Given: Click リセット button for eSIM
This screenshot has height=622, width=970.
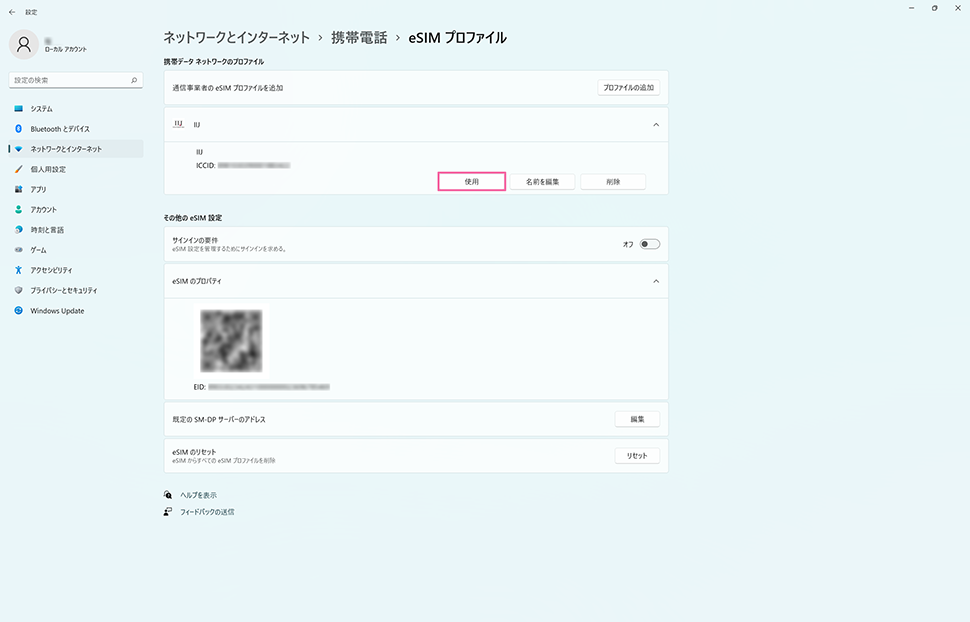Looking at the screenshot, I should click(636, 456).
